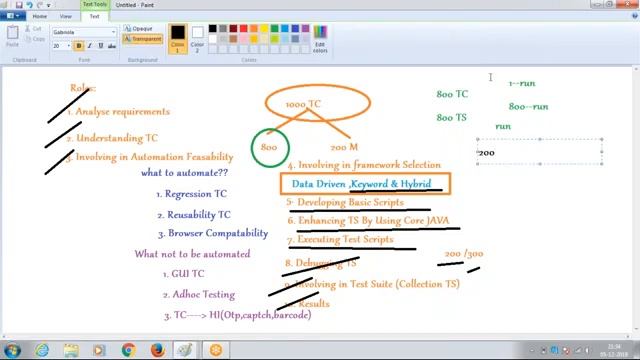
Task: Pick the lime color swatch
Action: point(275,39)
